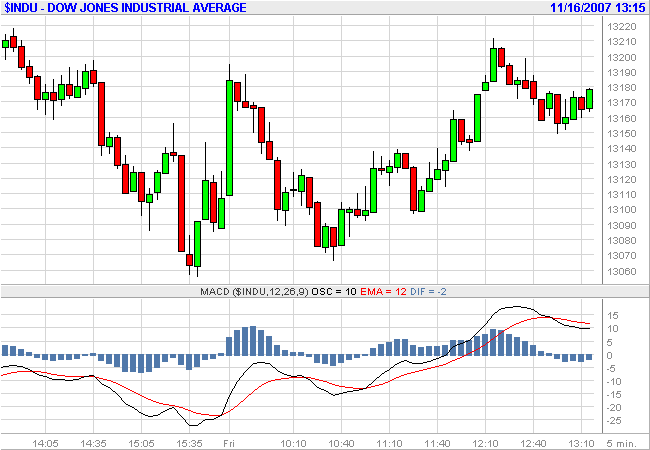Click the 13160 price axis label
The width and height of the screenshot is (650, 450).
click(x=621, y=119)
